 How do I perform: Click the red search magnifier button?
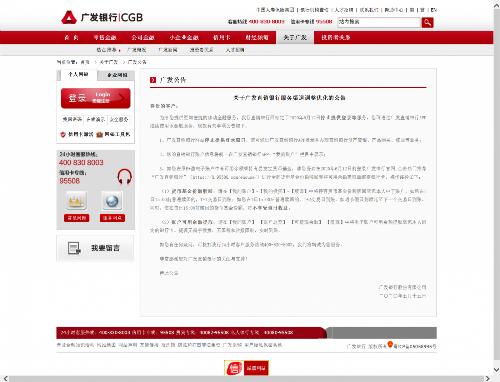tap(427, 22)
